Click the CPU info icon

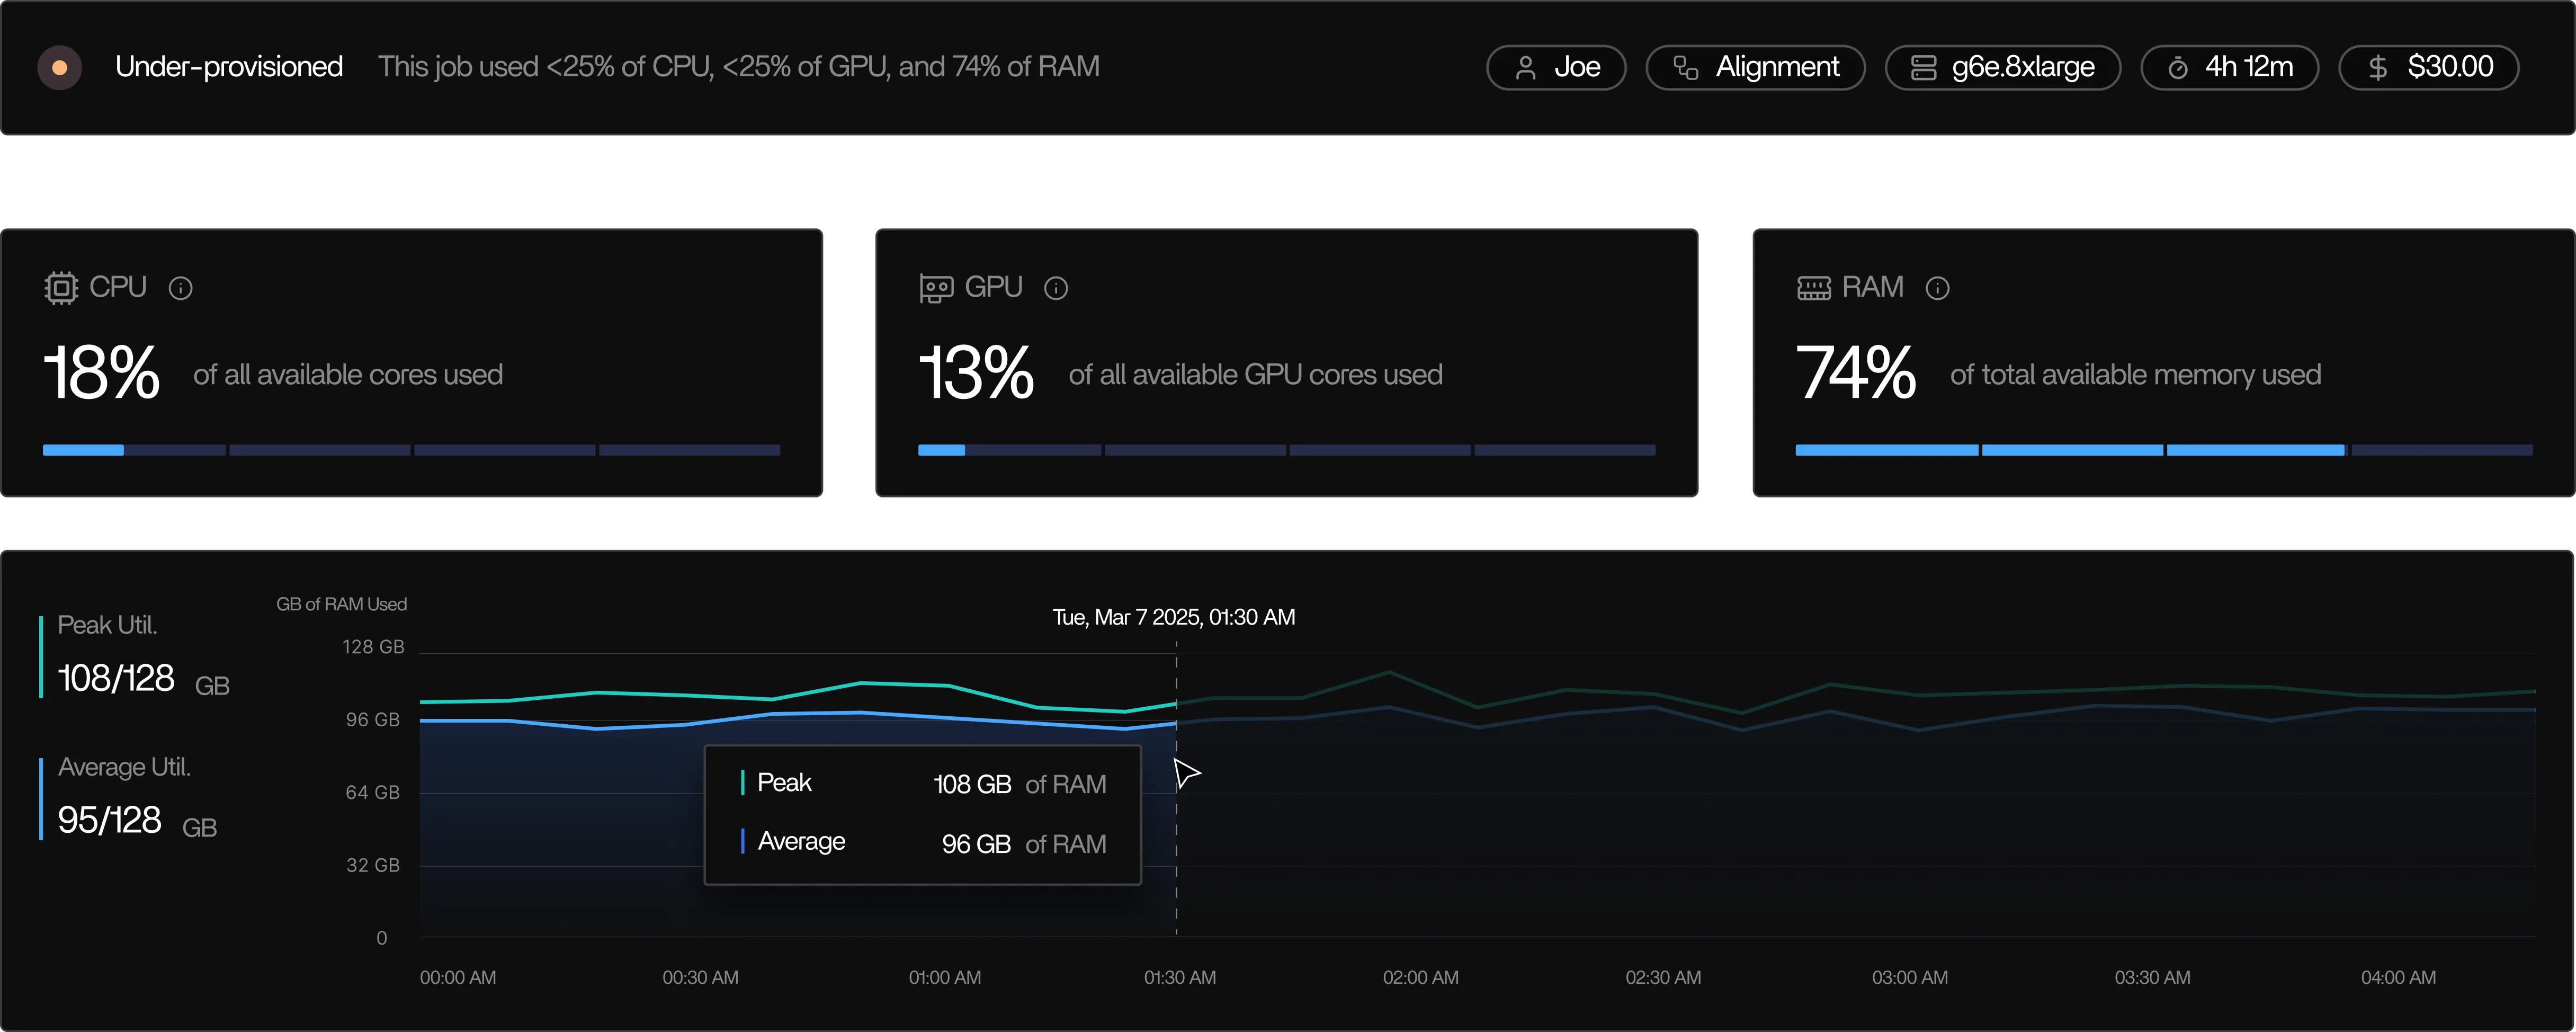(x=180, y=288)
